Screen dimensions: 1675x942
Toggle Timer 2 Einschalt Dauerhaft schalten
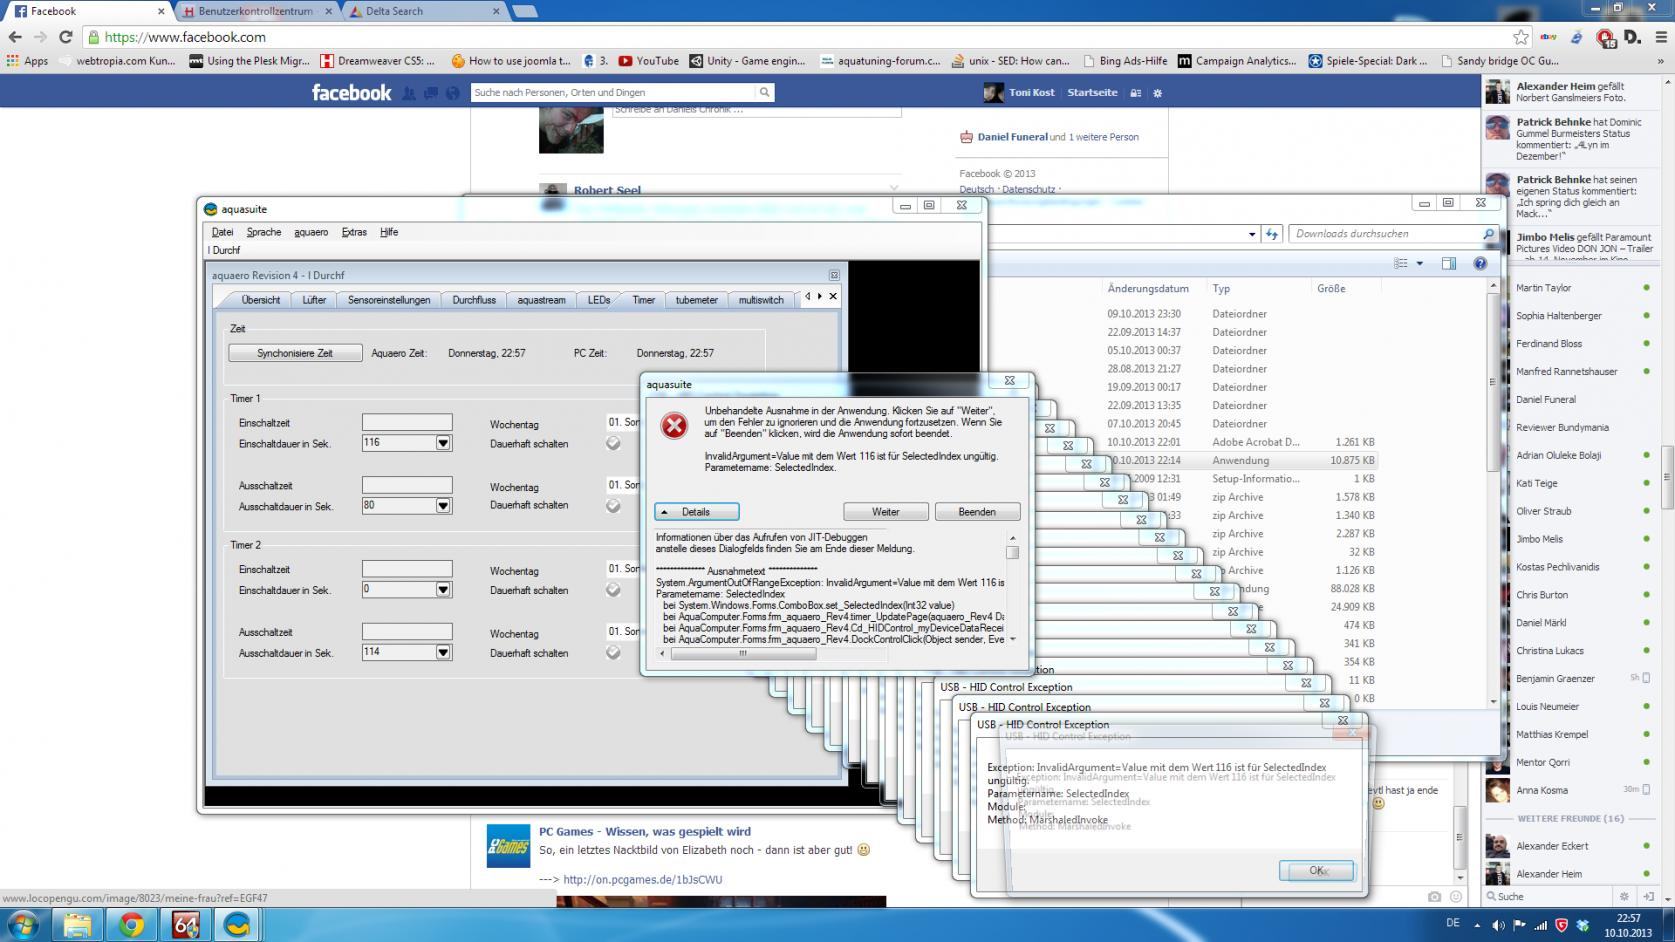point(613,590)
